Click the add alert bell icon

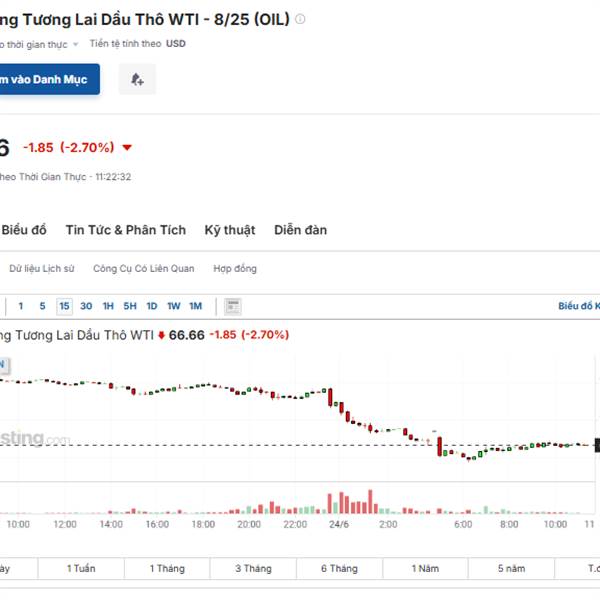pyautogui.click(x=137, y=79)
